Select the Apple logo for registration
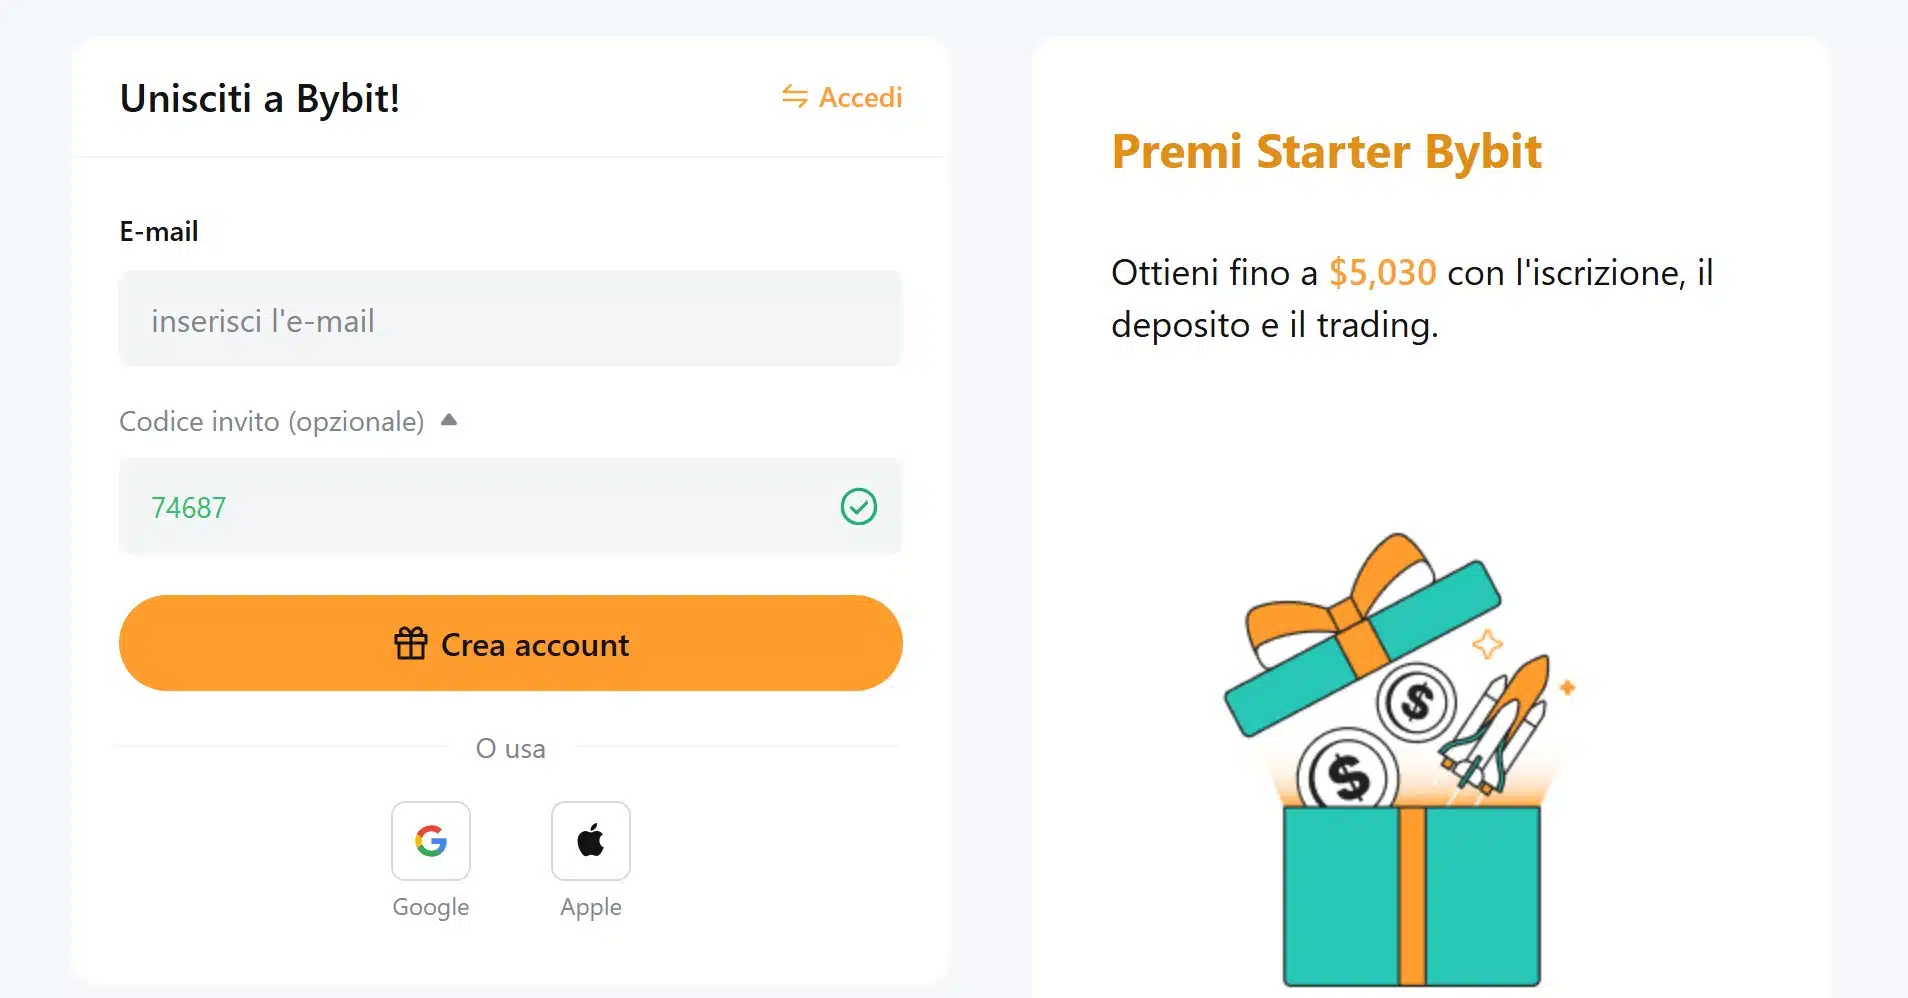Image resolution: width=1908 pixels, height=998 pixels. tap(591, 841)
